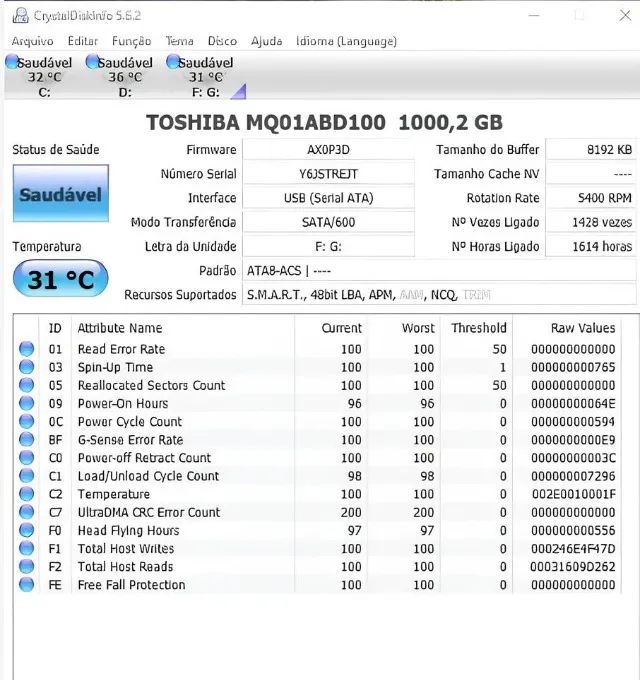Viewport: 640px width, 680px height.
Task: Click status icon for Read Error Rate
Action: click(x=26, y=349)
